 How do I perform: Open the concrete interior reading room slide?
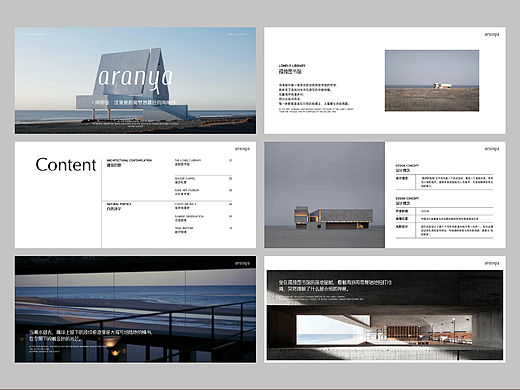385,309
